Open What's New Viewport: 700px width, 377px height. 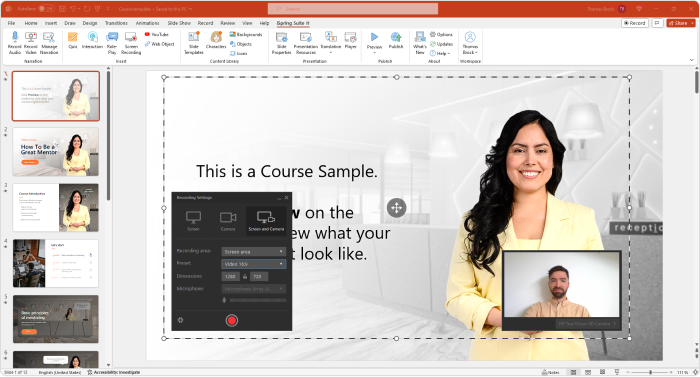tap(420, 43)
